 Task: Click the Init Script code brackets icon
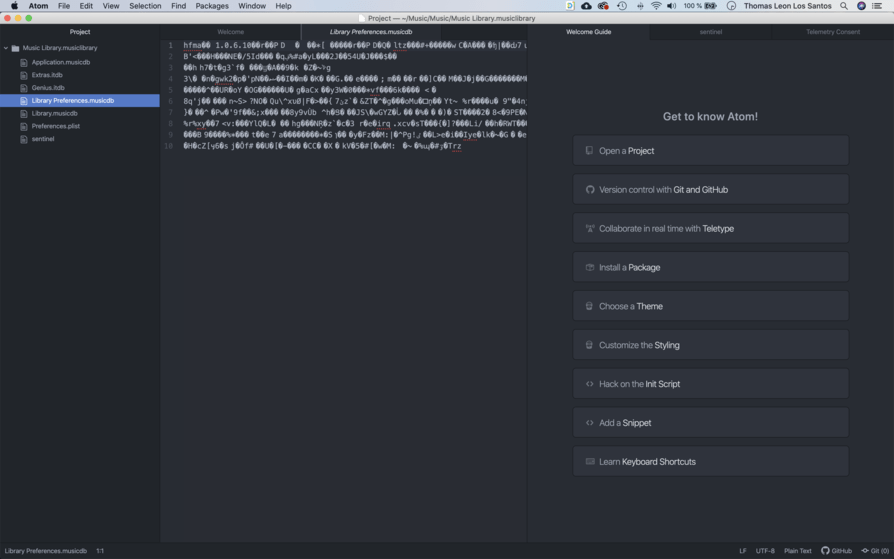click(590, 384)
